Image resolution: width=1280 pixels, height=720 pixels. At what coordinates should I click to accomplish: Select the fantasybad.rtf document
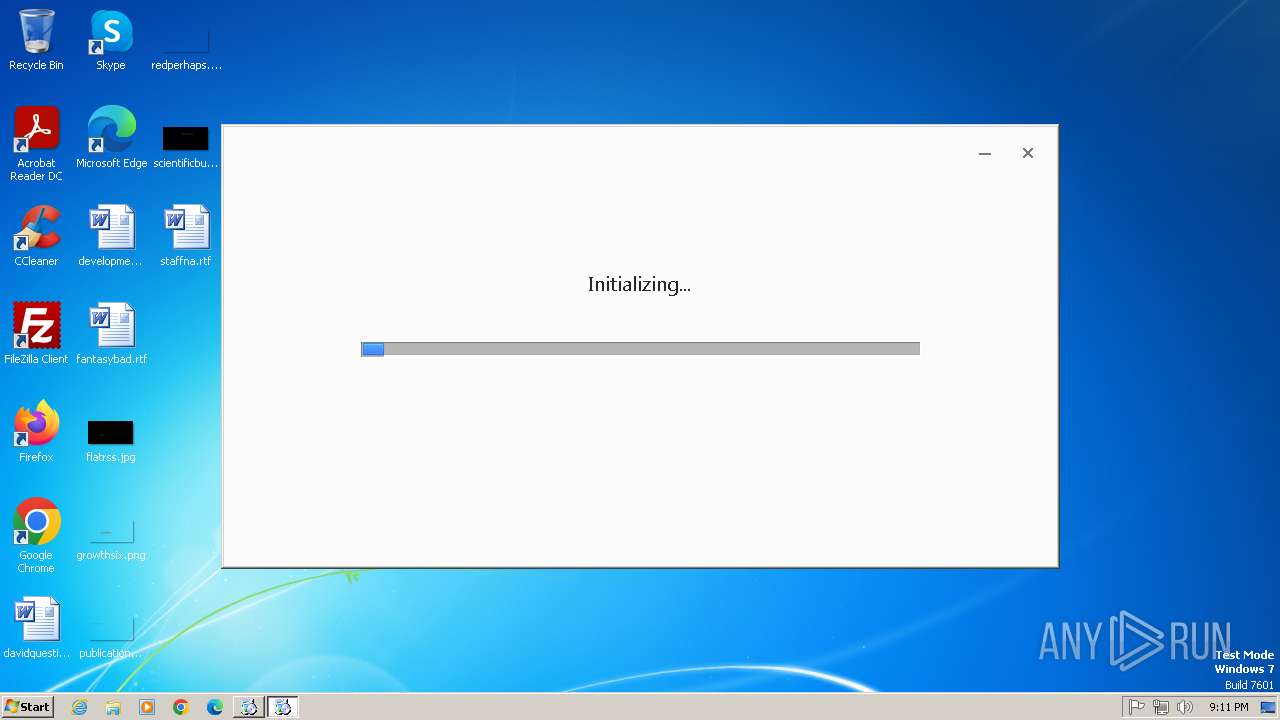[111, 334]
